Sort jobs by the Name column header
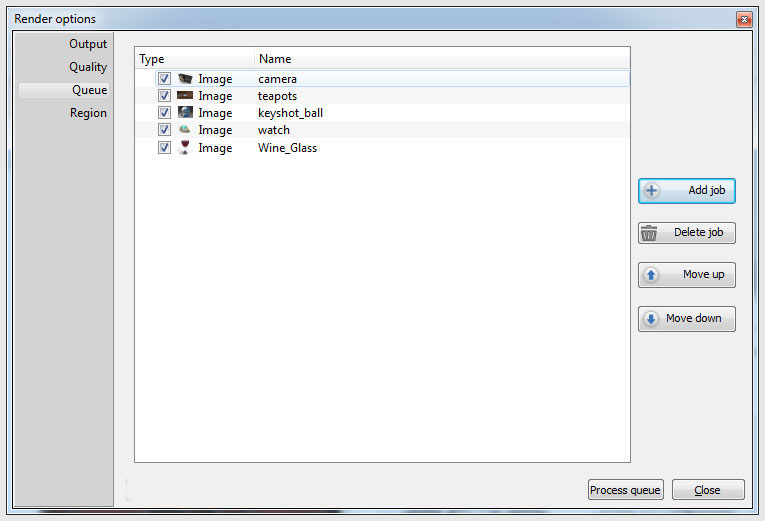Viewport: 765px width, 521px height. pyautogui.click(x=442, y=59)
